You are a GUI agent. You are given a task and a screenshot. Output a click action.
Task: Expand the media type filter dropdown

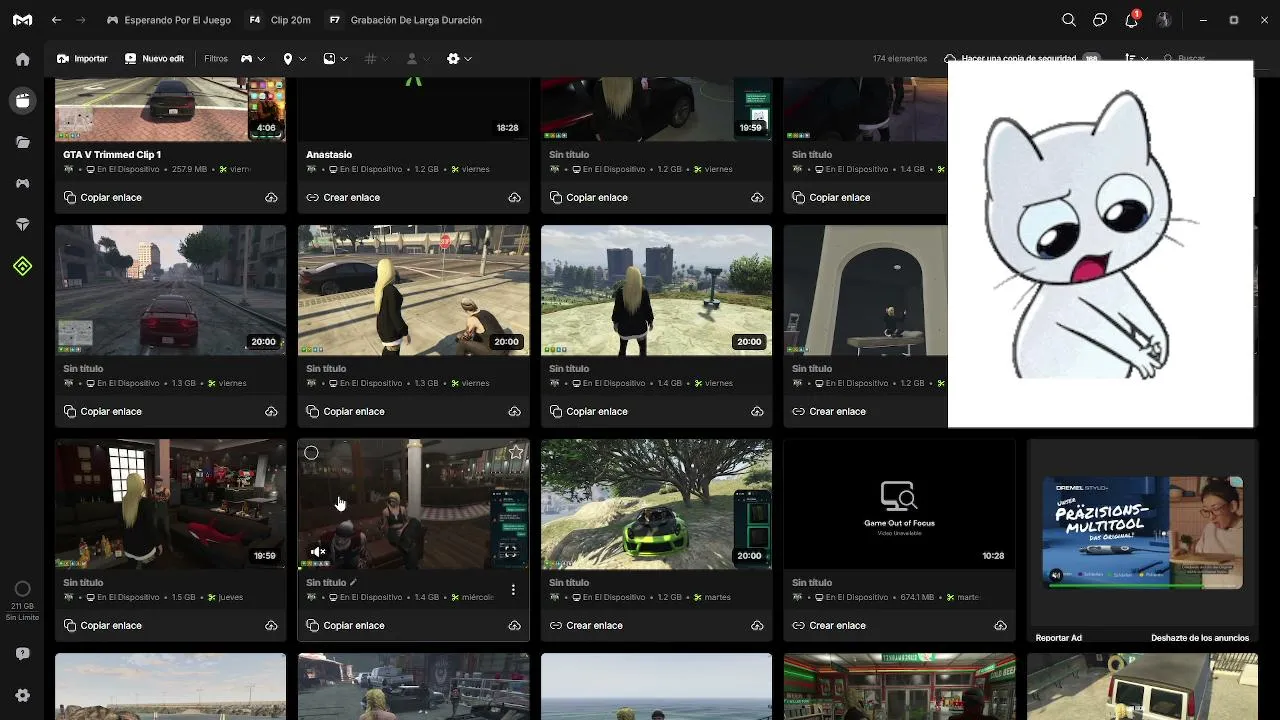[x=335, y=59]
